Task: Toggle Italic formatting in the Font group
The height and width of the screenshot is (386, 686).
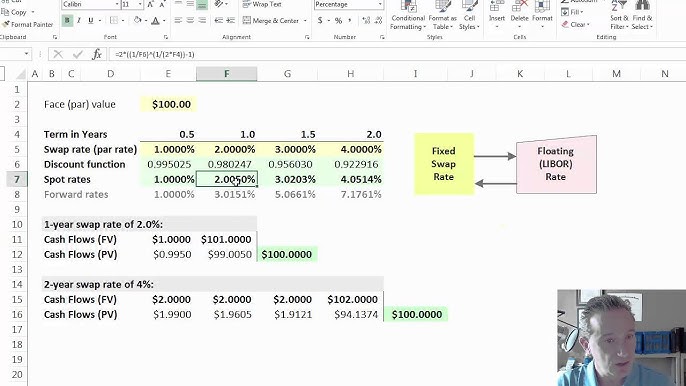Action: [79, 21]
